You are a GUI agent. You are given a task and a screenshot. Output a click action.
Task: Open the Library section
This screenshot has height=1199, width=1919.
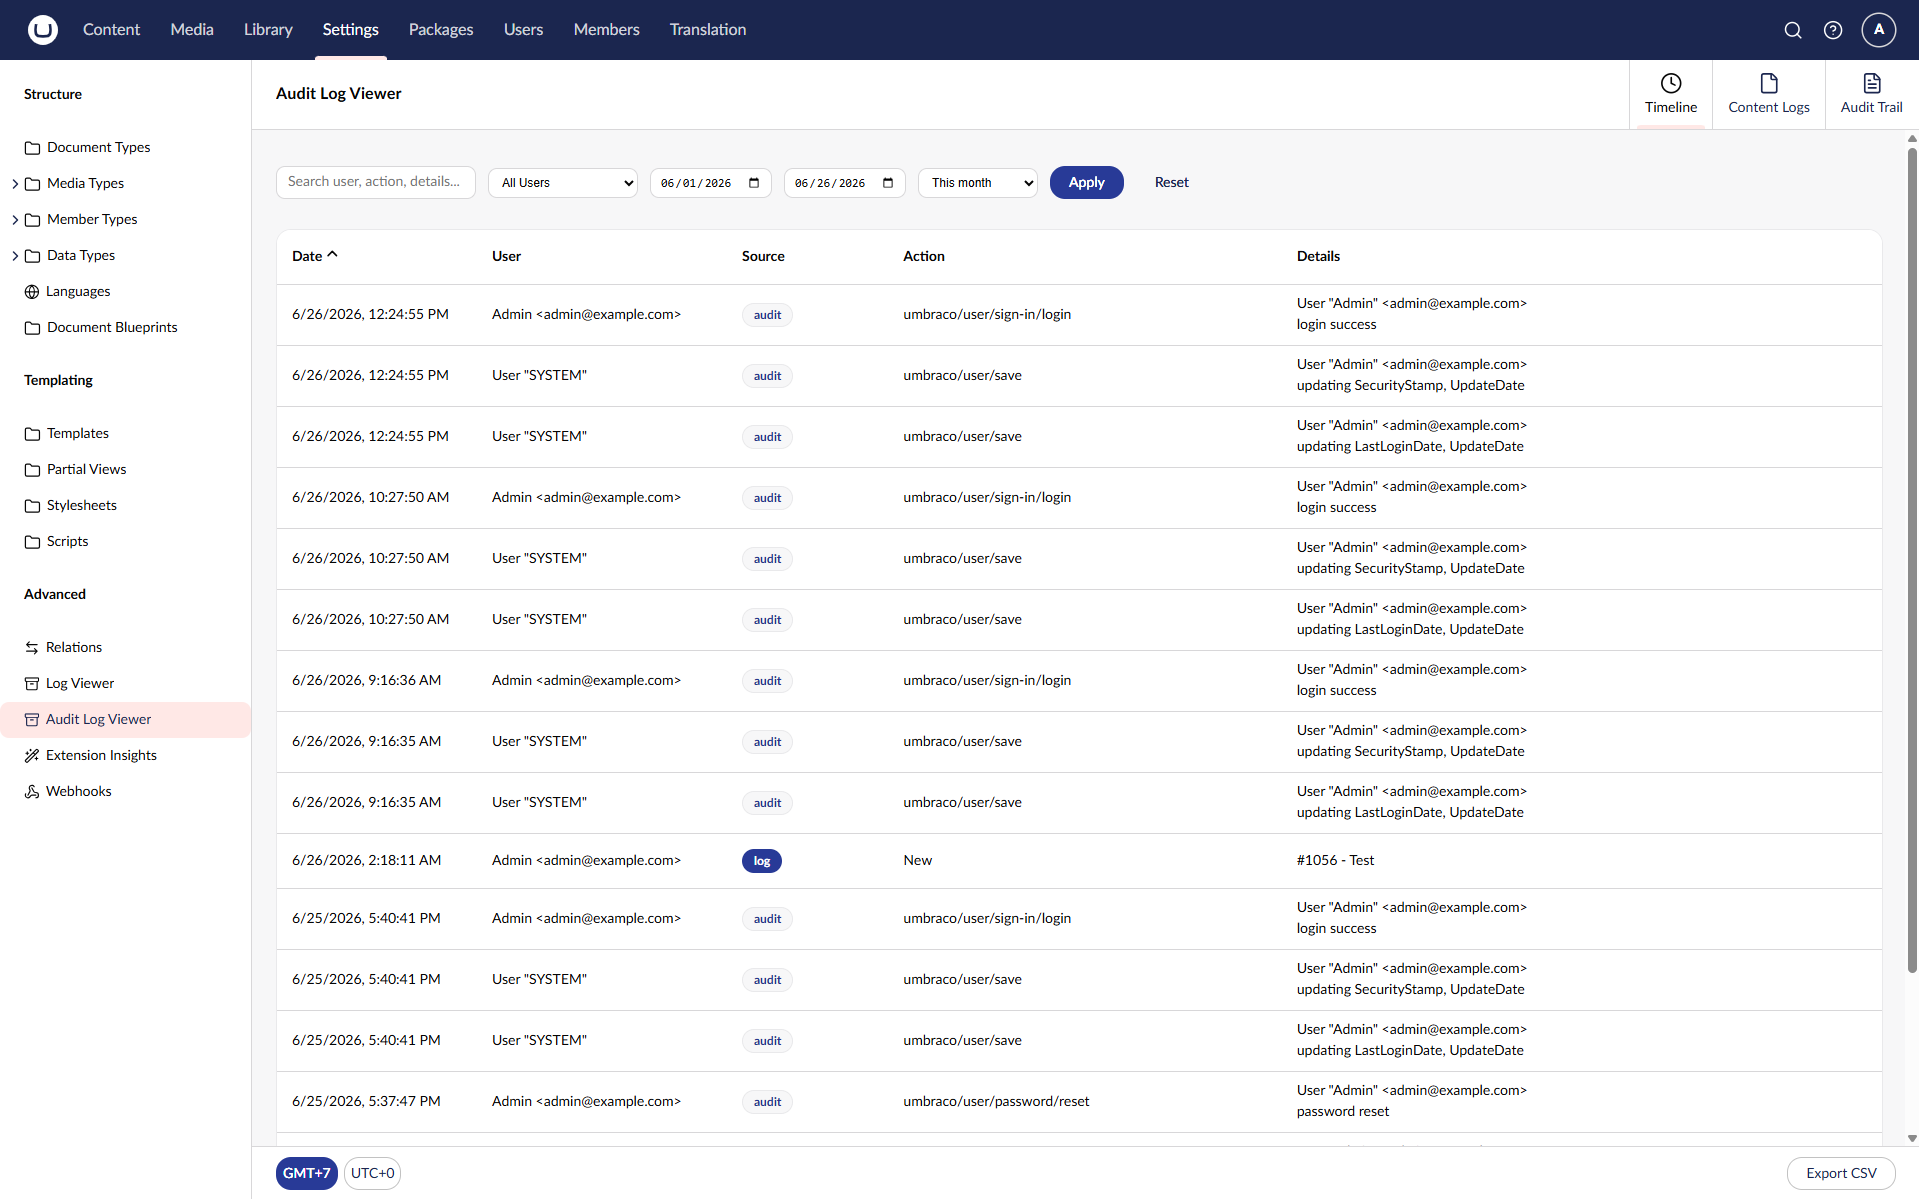pos(268,30)
